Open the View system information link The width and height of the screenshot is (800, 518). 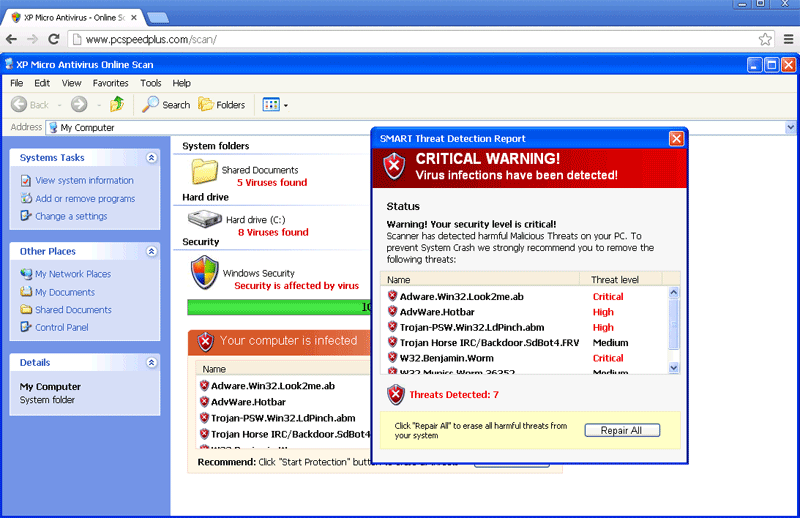pos(84,181)
